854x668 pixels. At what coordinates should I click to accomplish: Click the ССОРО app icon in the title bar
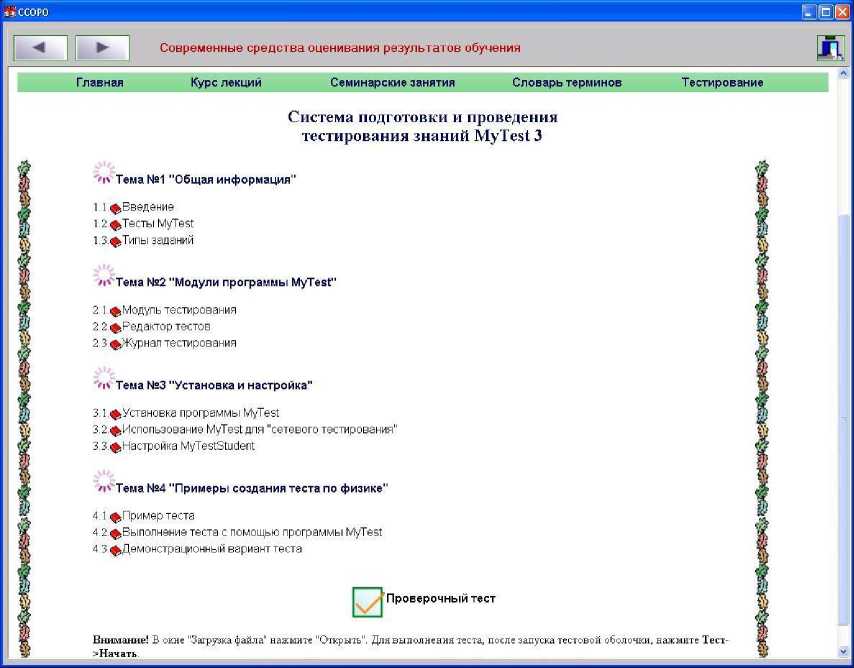[x=9, y=11]
